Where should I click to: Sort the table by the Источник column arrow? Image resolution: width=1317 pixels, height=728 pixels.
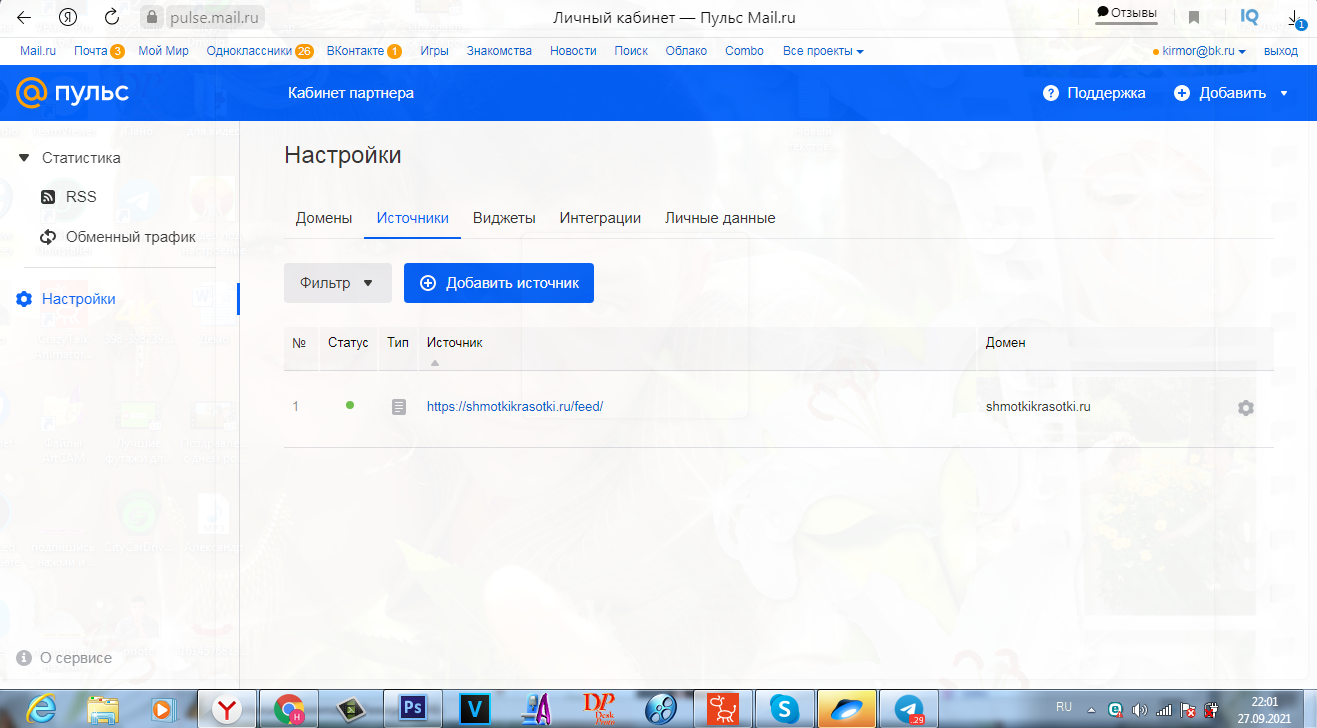[434, 363]
